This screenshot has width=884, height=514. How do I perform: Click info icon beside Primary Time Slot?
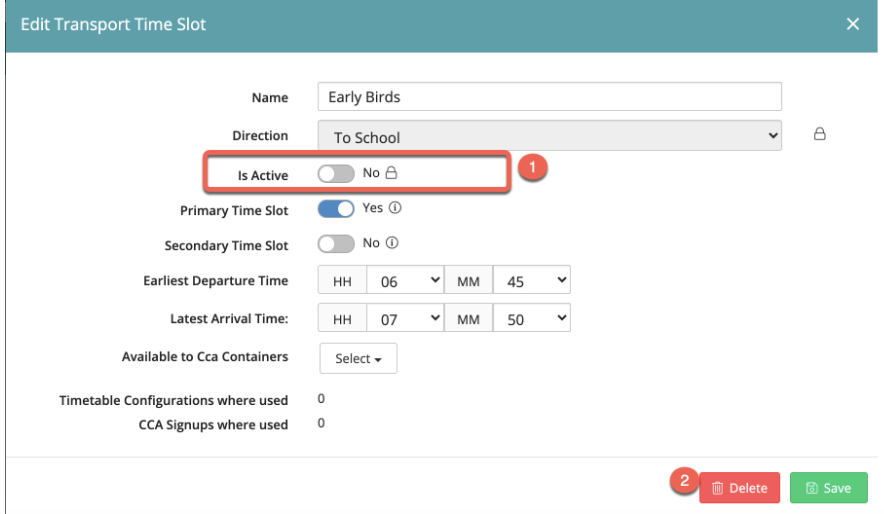394,209
